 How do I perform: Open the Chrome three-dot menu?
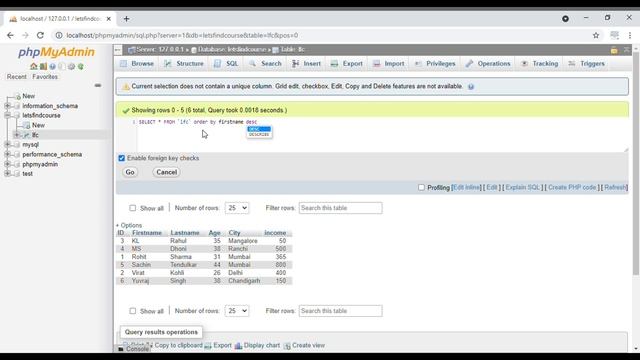pyautogui.click(x=630, y=36)
